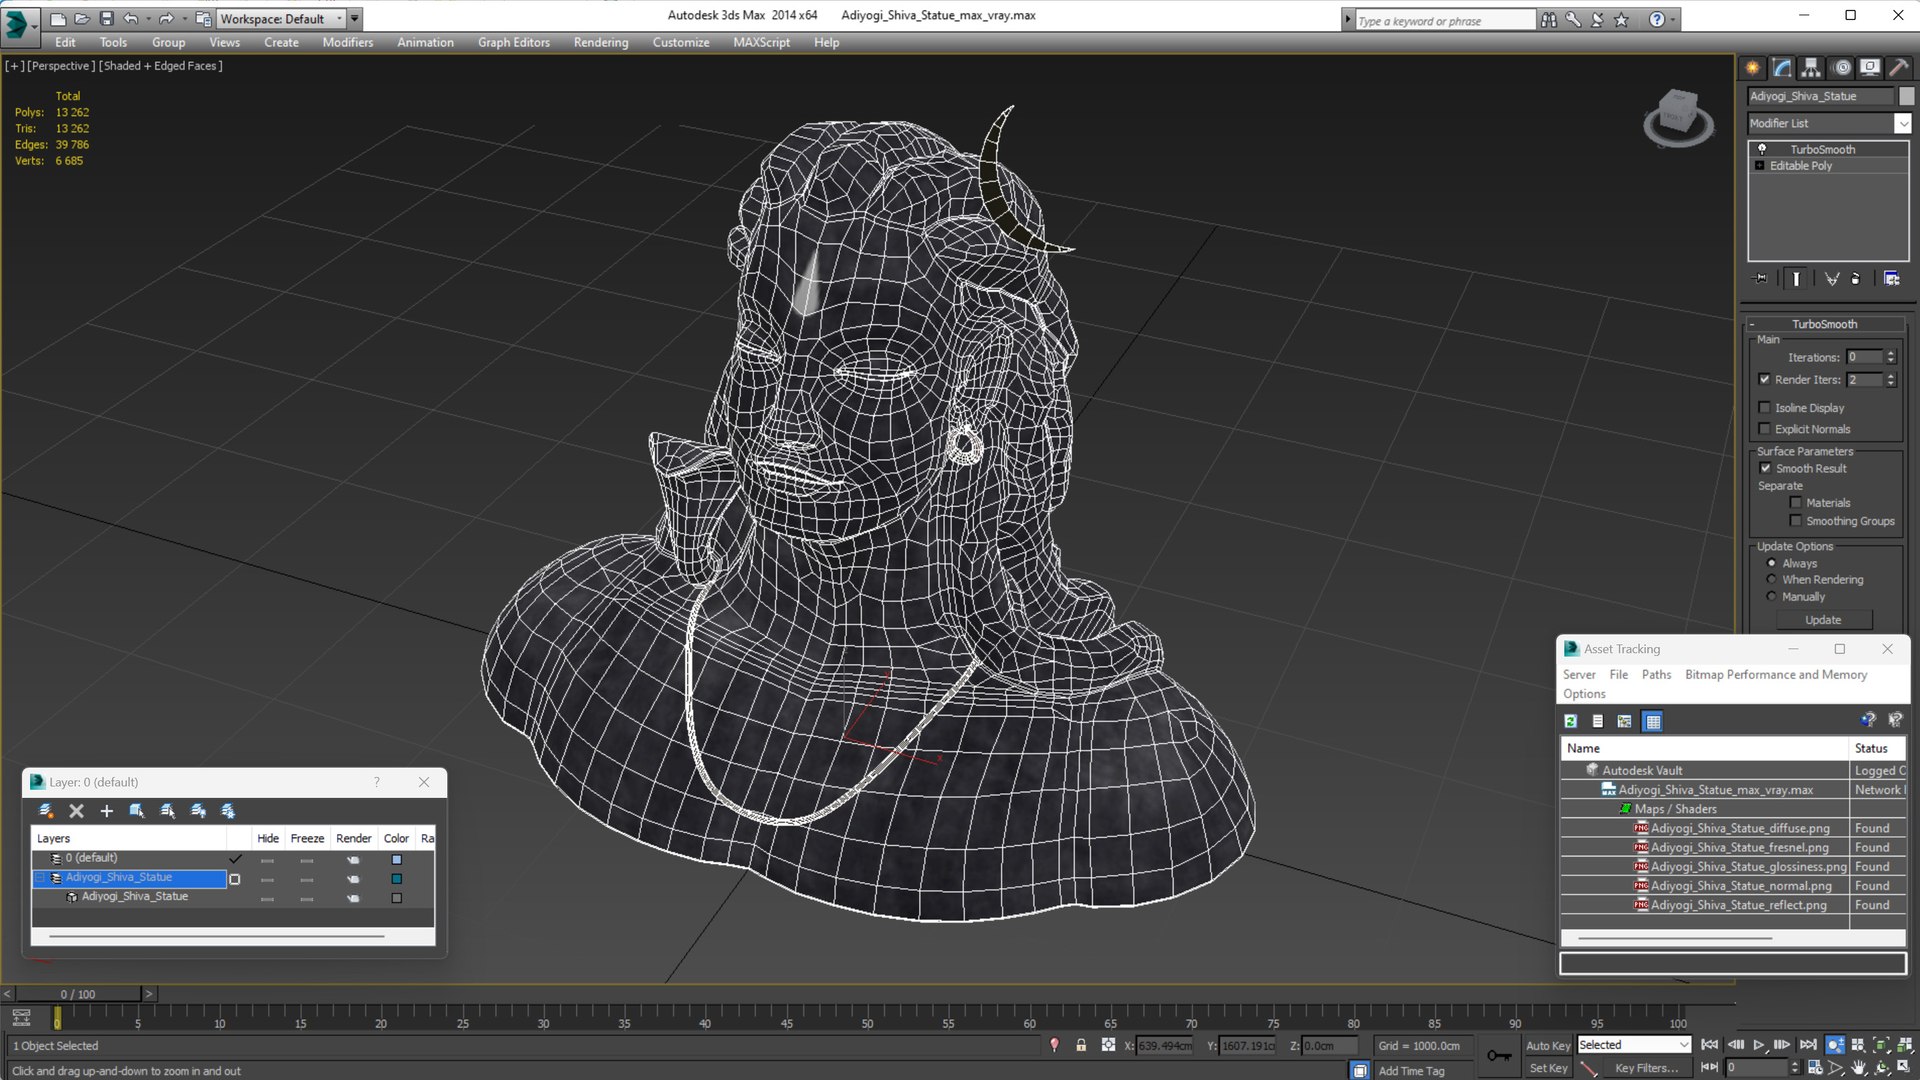This screenshot has width=1920, height=1080.
Task: Click the Selection Lock padlock icon
Action: tap(1081, 1045)
